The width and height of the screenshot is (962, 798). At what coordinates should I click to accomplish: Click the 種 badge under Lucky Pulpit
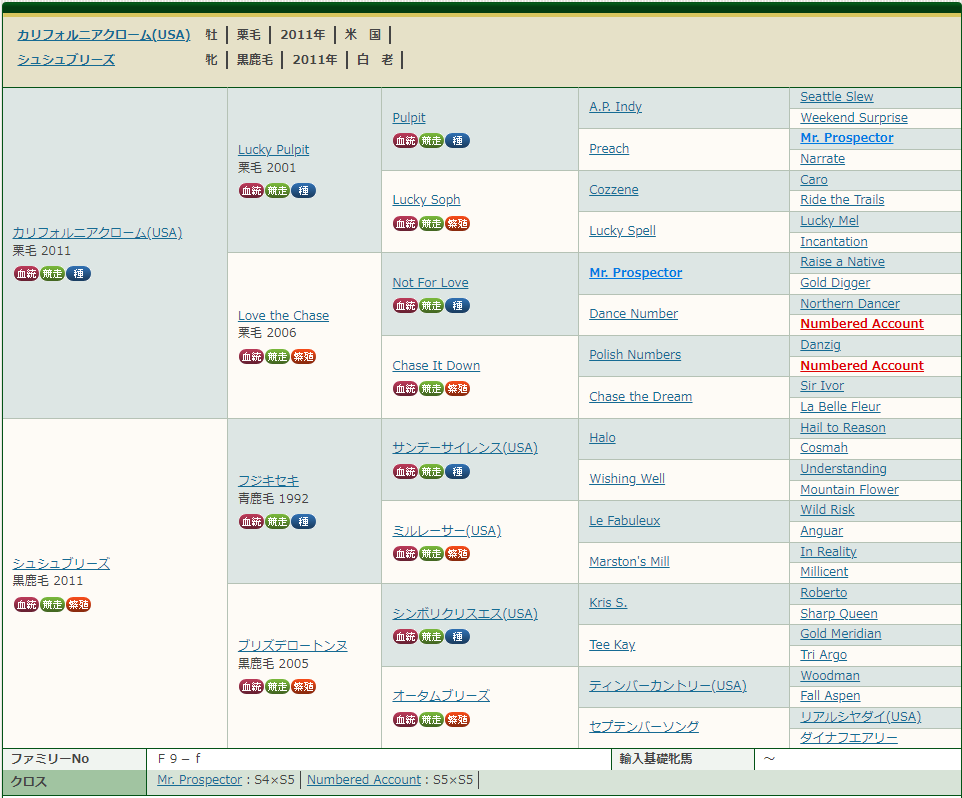pos(303,191)
